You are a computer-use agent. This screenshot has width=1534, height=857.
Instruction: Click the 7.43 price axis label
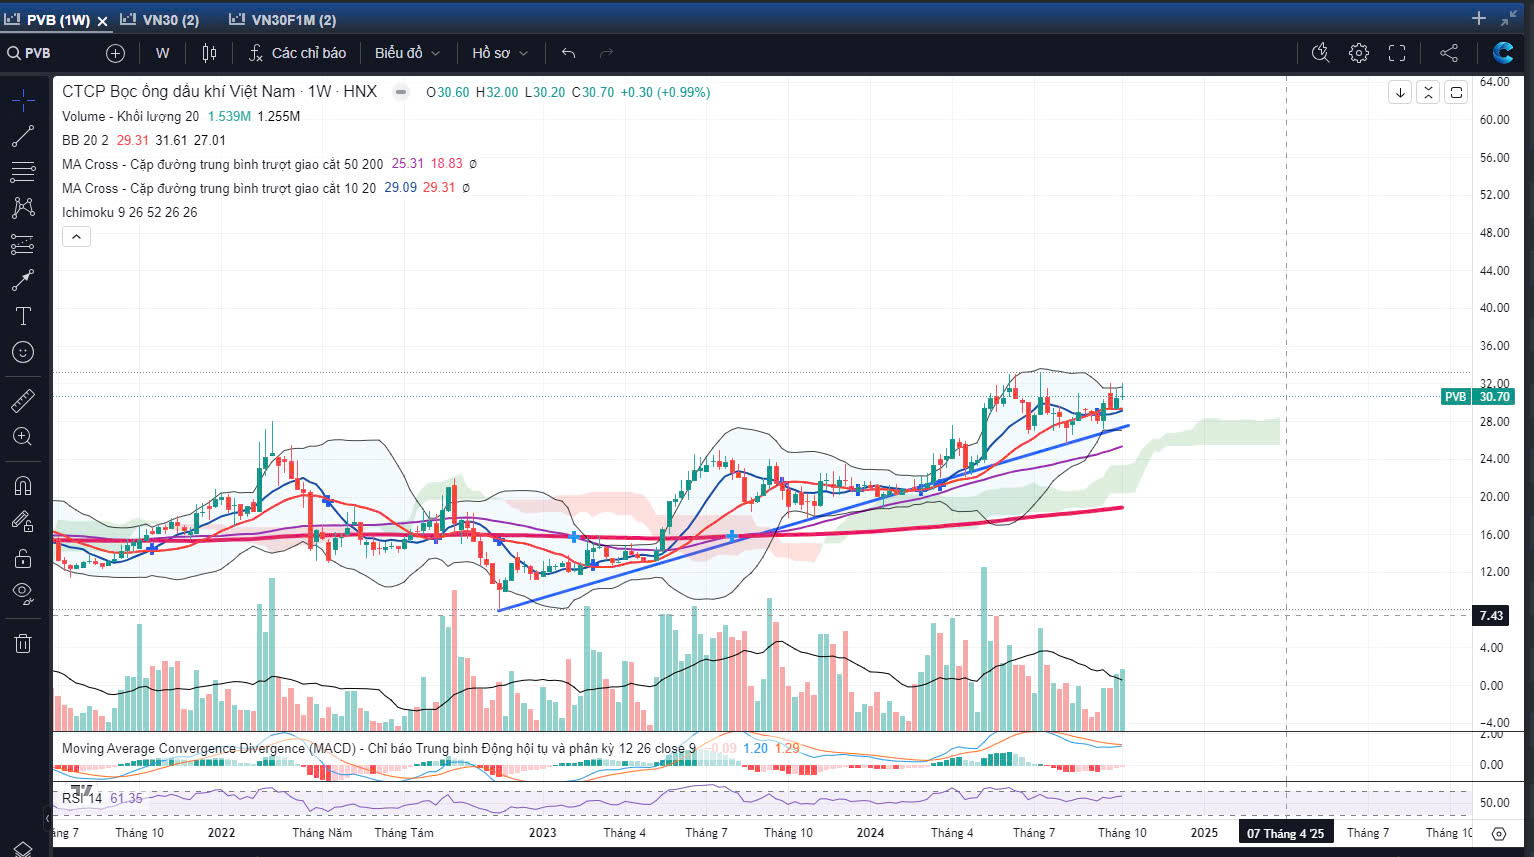pos(1491,615)
